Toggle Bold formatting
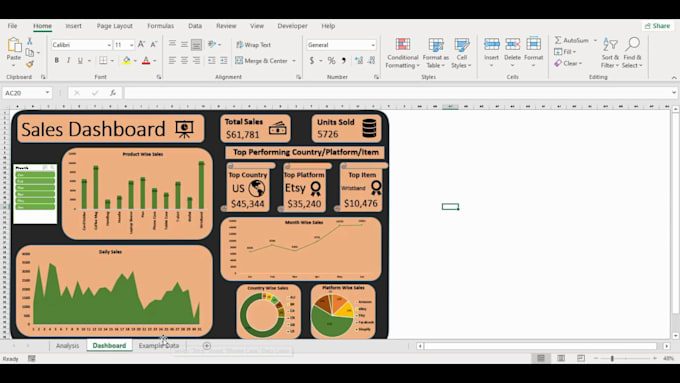 pyautogui.click(x=56, y=61)
